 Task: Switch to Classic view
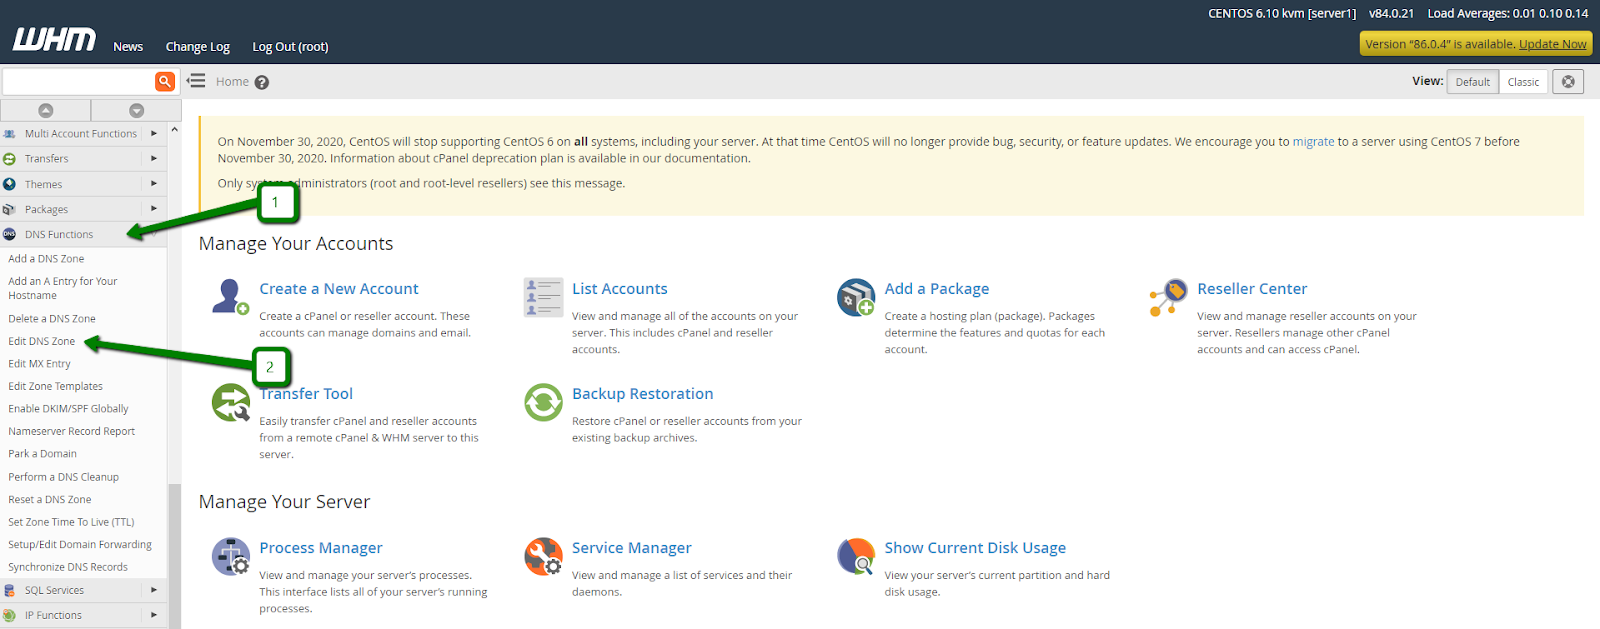1523,82
